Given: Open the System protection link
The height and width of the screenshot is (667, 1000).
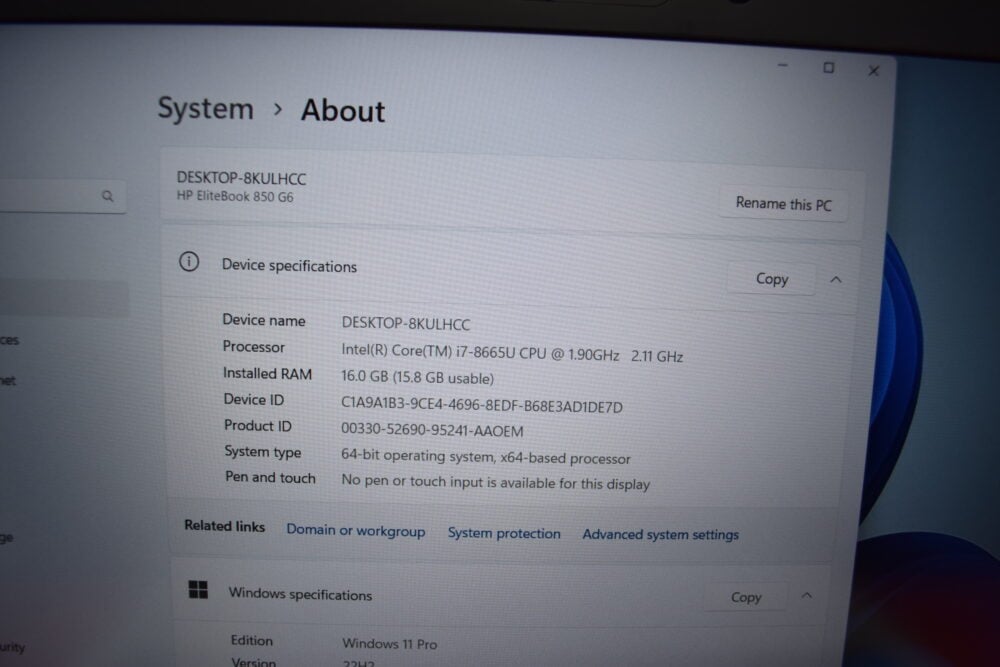Looking at the screenshot, I should 504,533.
